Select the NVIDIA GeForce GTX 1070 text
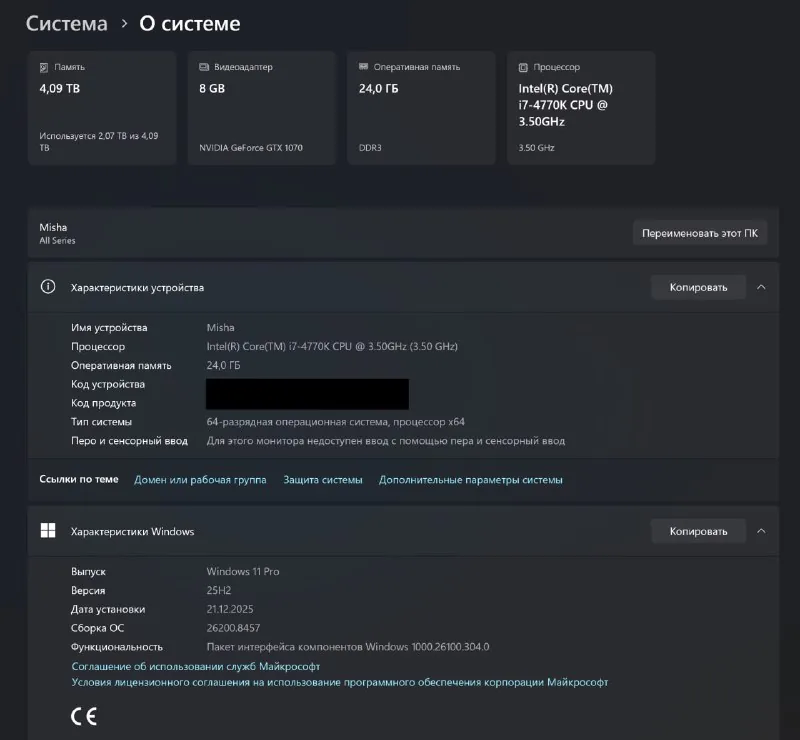This screenshot has width=800, height=740. click(x=251, y=148)
